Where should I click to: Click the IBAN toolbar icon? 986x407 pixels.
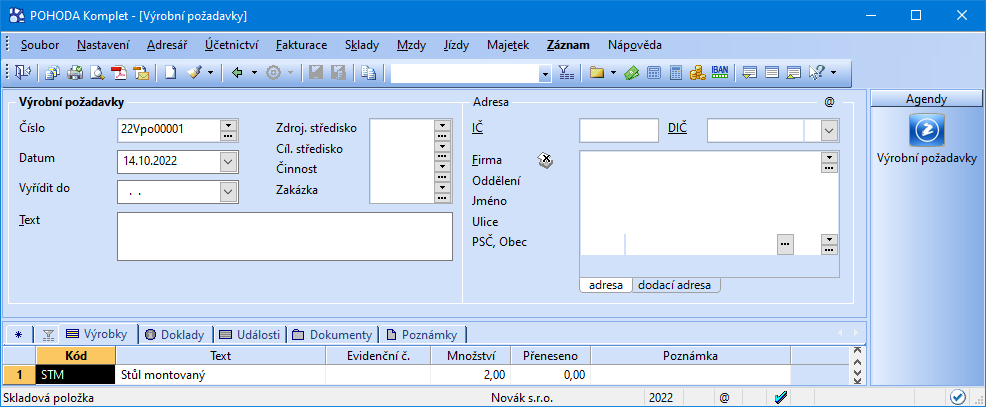click(719, 73)
